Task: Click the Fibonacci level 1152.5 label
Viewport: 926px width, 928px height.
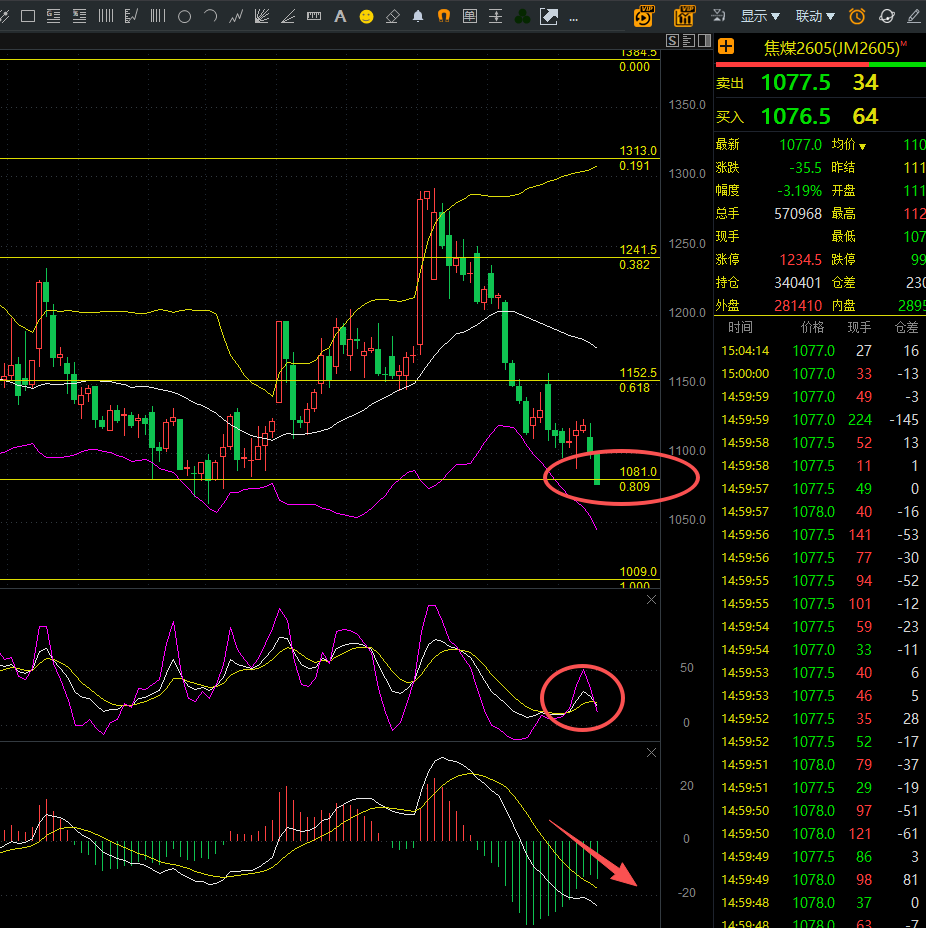Action: (x=638, y=373)
